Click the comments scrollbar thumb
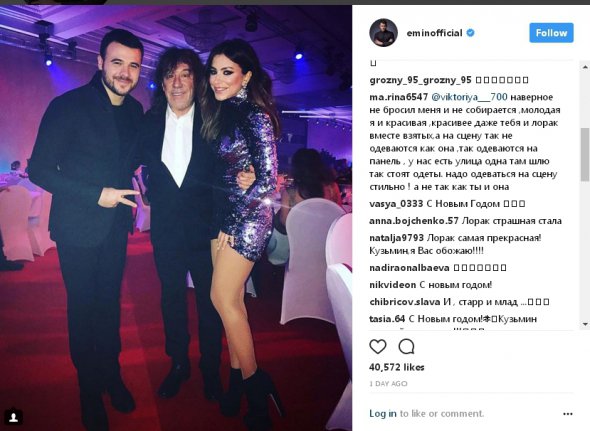Screen dimensions: 590x431 (x=585, y=155)
